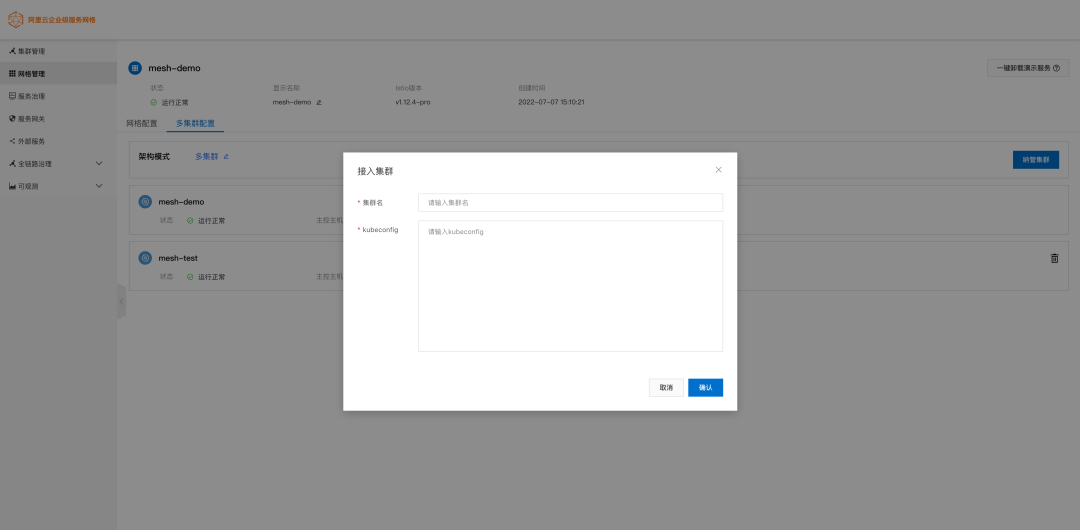Click the 可观测 sidebar item
The image size is (1080, 530).
58,186
